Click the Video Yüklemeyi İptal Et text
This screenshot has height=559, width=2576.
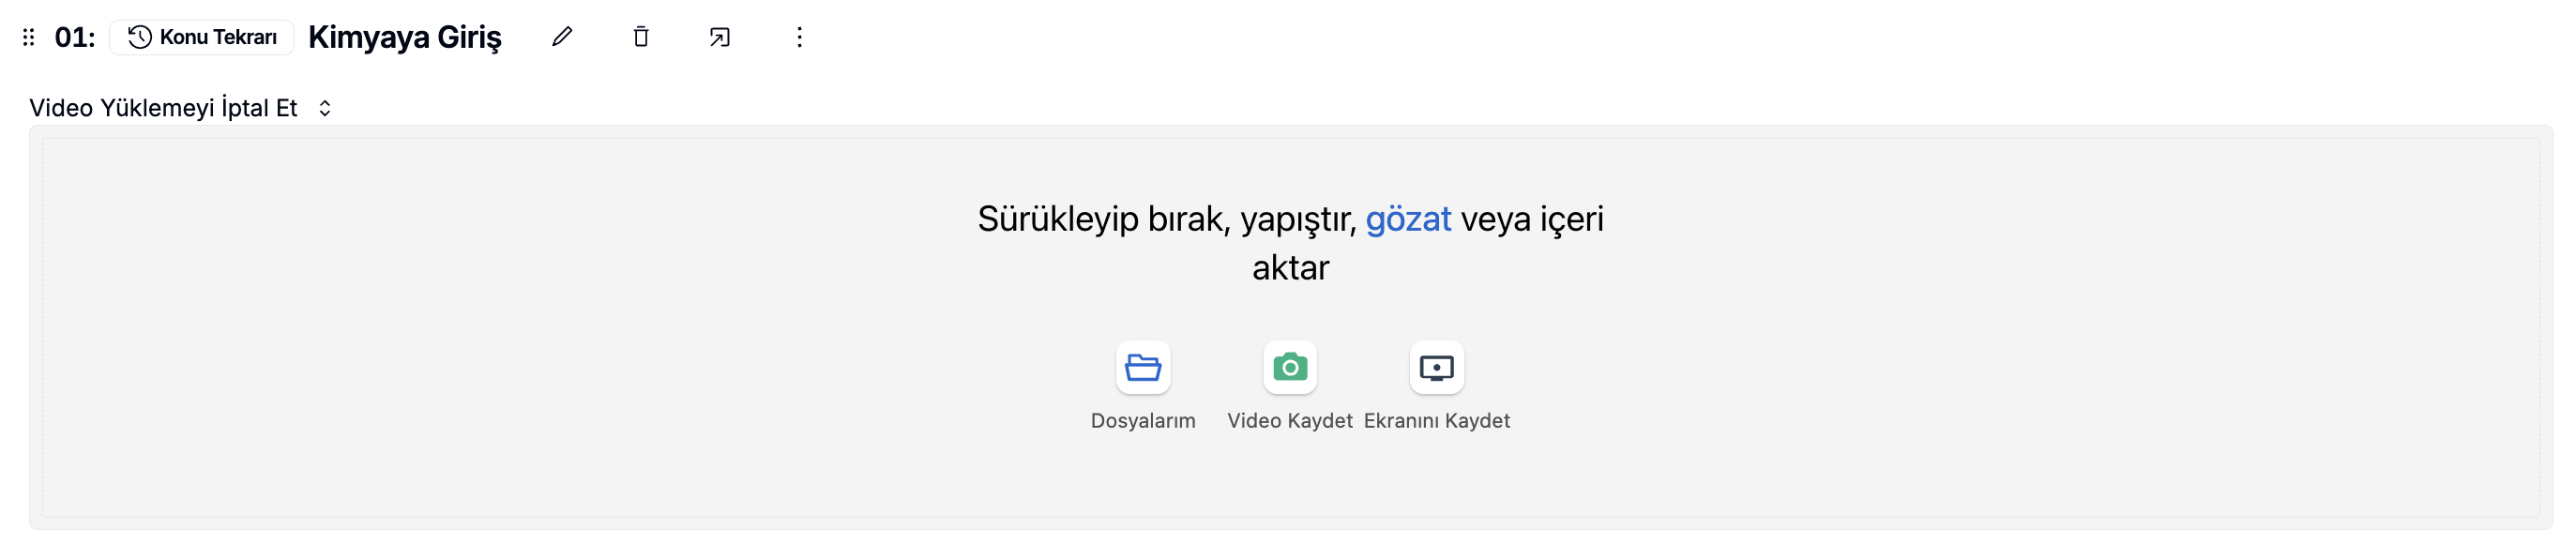(163, 108)
